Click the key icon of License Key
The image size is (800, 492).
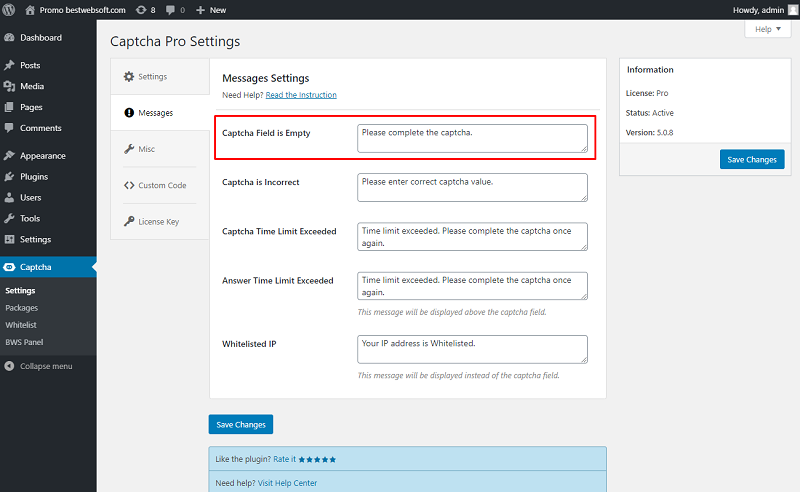tap(129, 222)
